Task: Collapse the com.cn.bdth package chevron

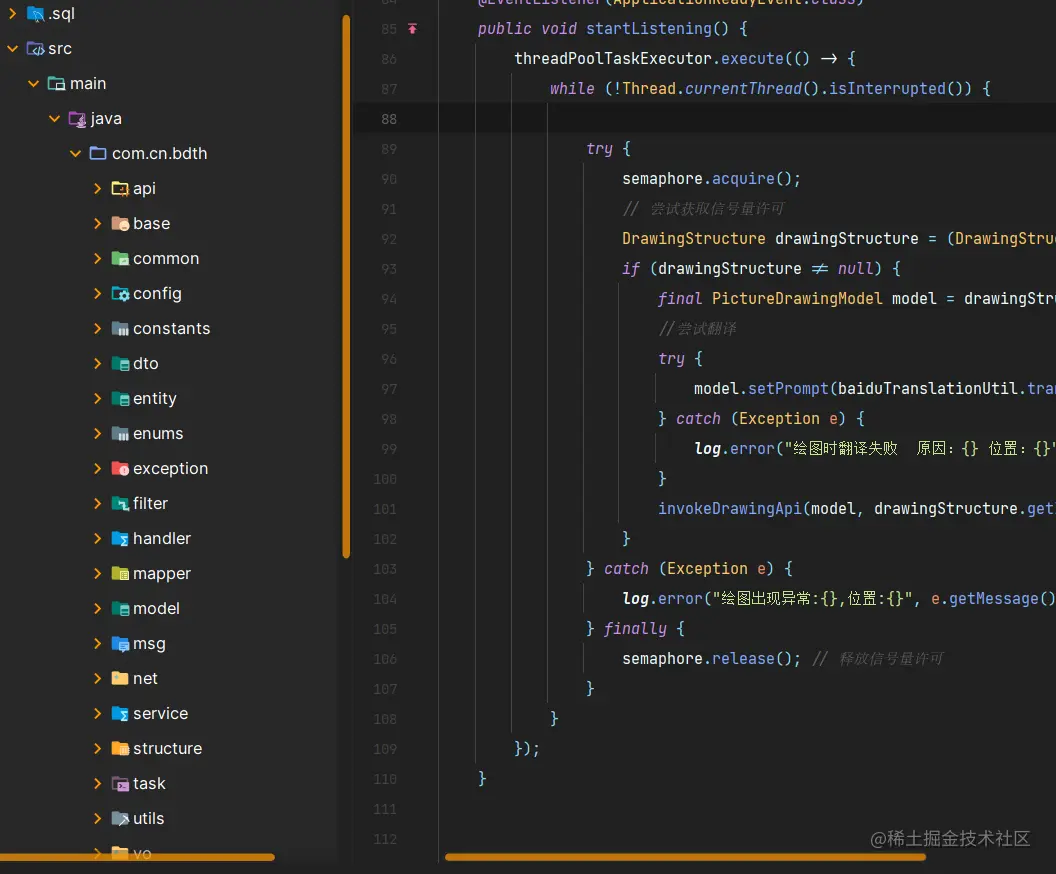Action: 75,154
